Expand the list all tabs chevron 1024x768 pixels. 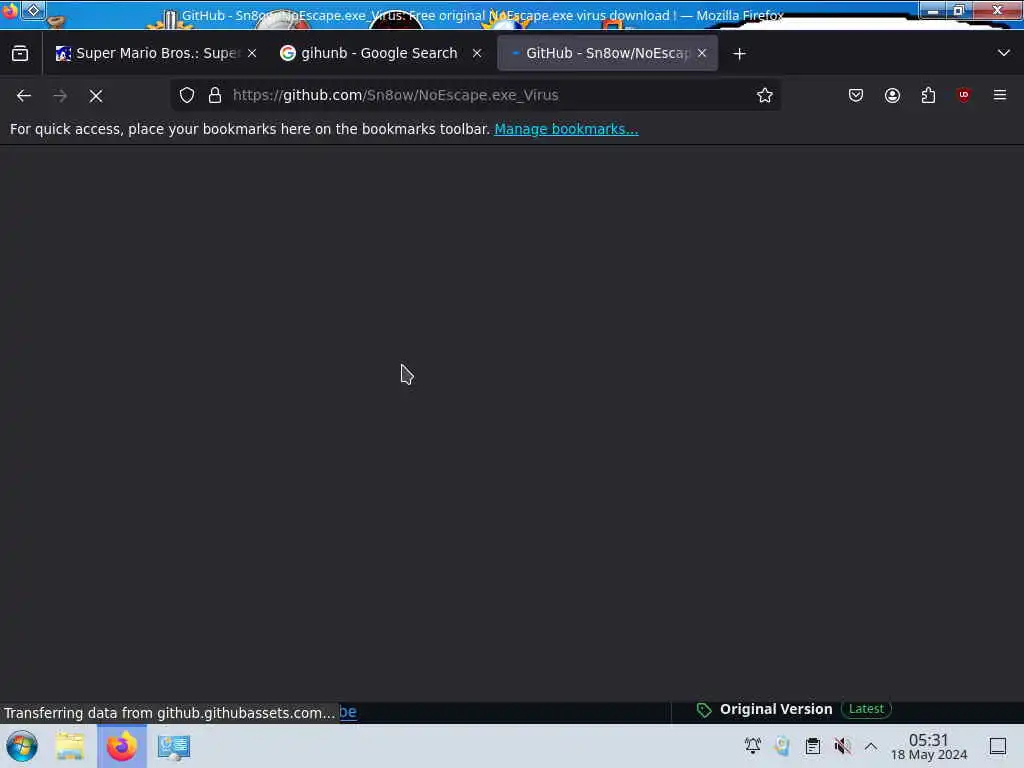tap(1004, 53)
